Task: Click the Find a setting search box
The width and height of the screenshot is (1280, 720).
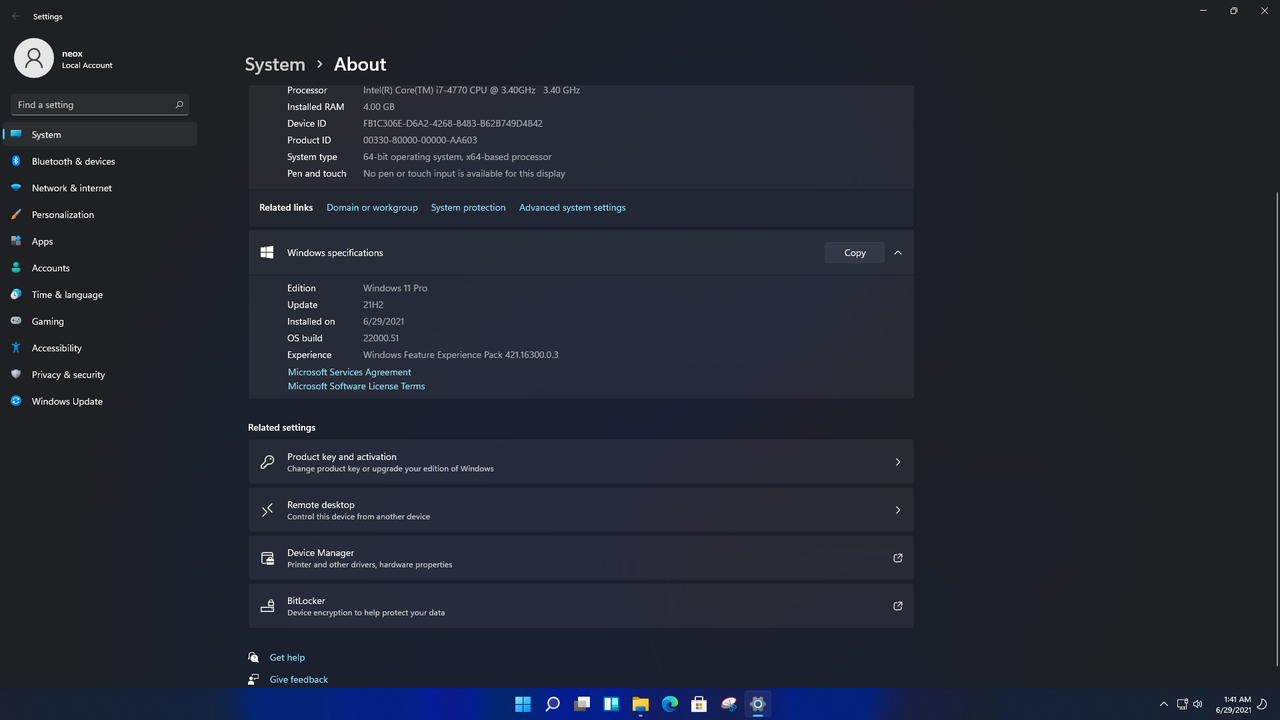Action: point(100,104)
